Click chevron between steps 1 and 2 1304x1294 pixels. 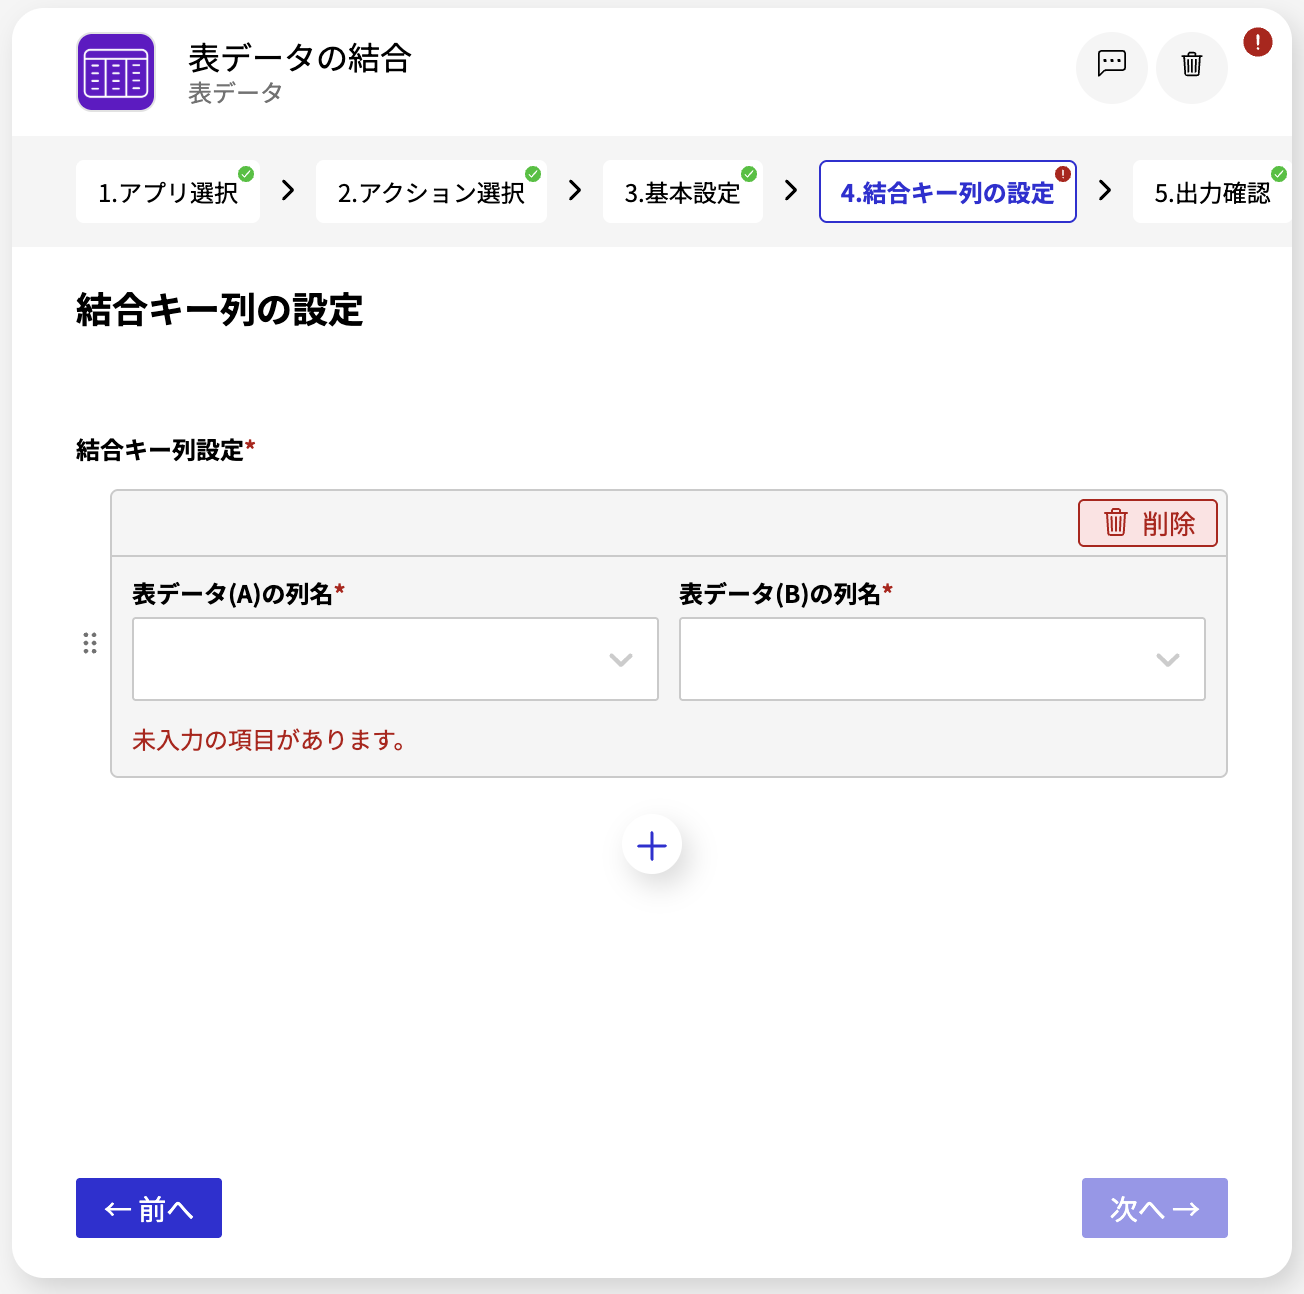point(288,190)
